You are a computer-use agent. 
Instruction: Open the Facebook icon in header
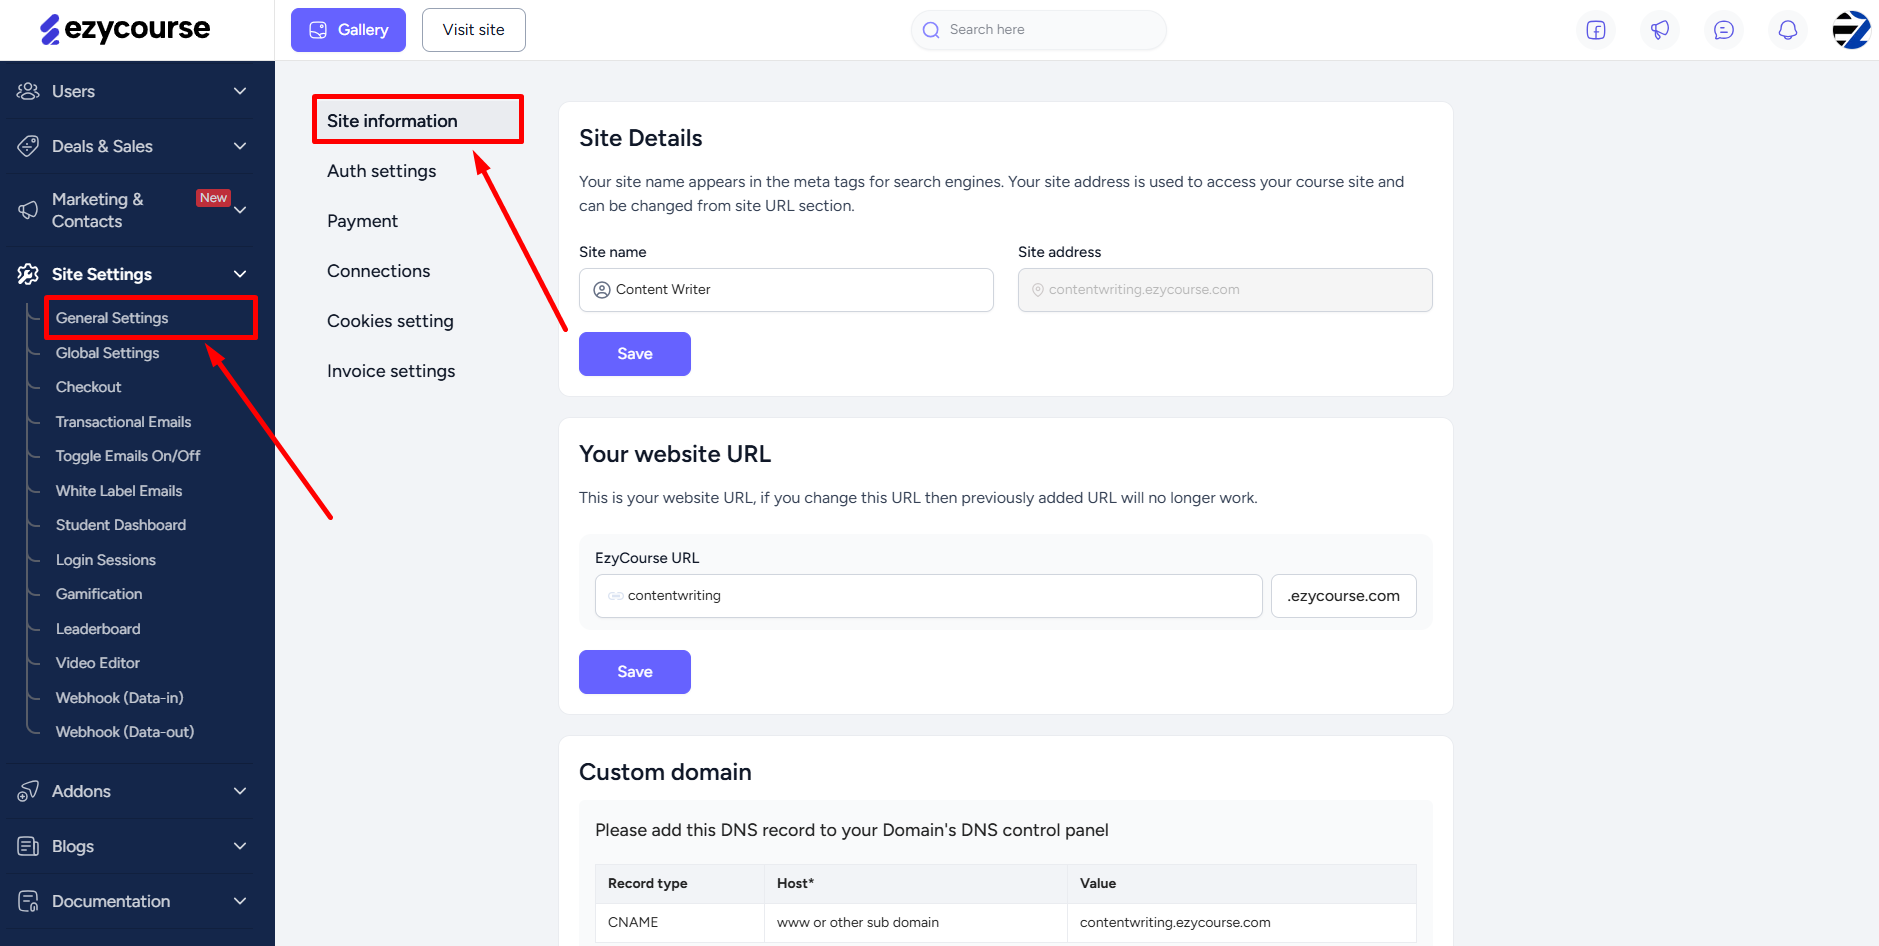[1596, 30]
